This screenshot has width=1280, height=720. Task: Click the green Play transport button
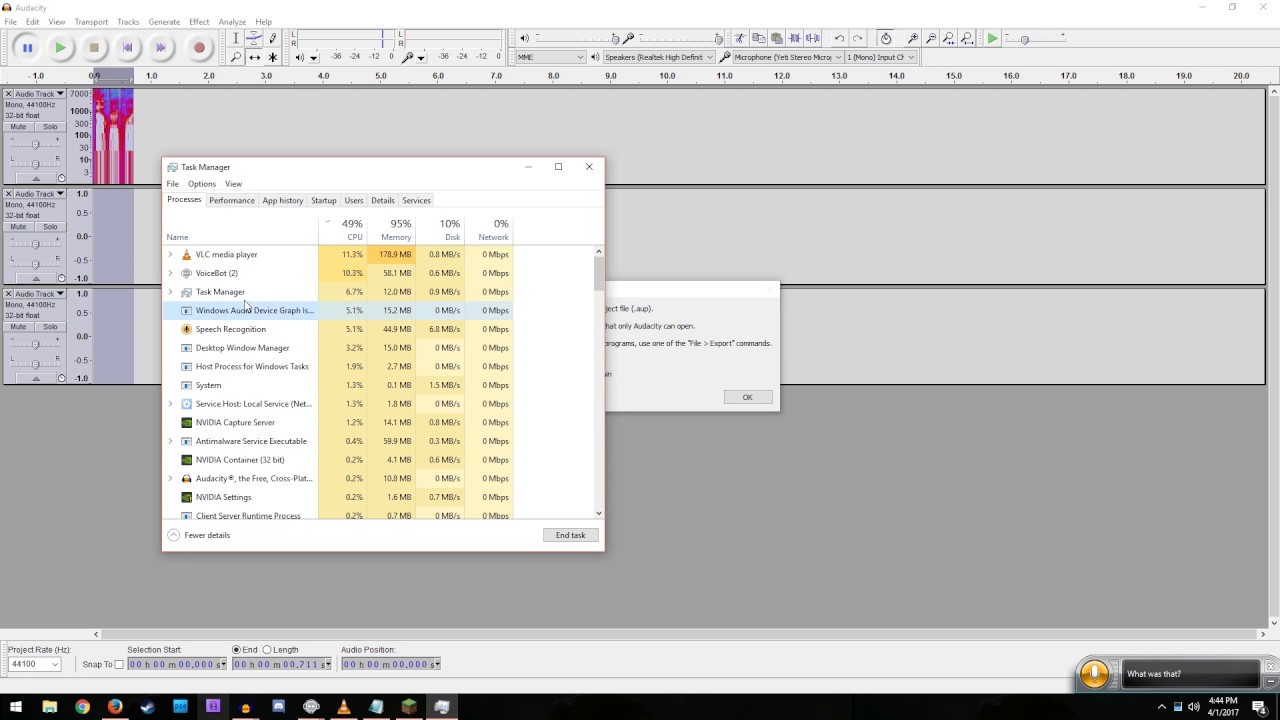61,47
